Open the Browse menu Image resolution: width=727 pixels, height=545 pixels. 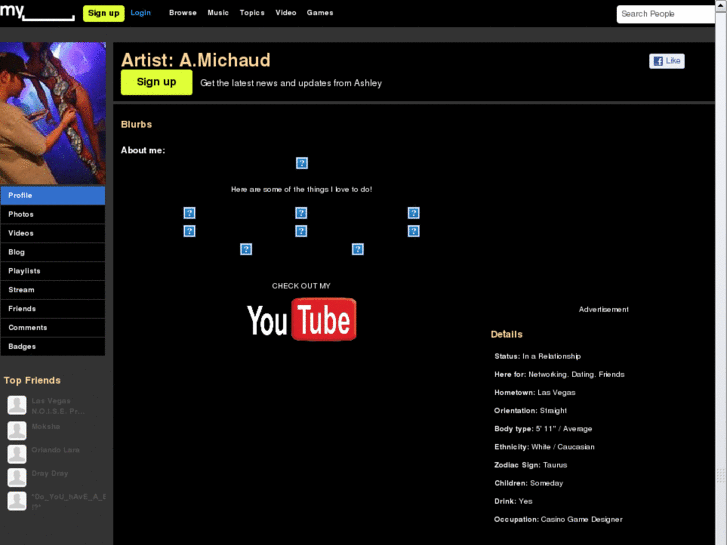(x=183, y=13)
